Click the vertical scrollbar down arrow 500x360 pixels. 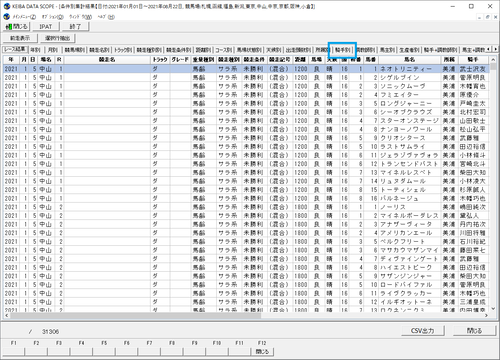tap(493, 309)
